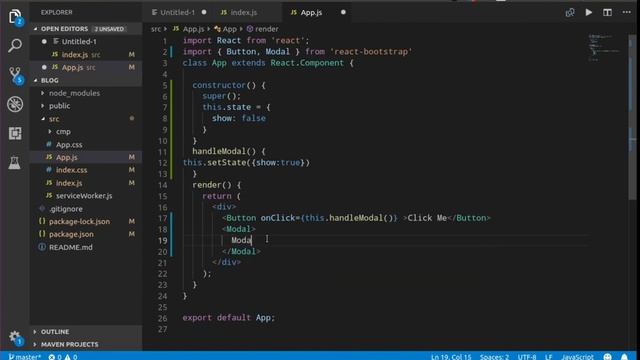Open the Explorer view in activity bar

point(15,17)
